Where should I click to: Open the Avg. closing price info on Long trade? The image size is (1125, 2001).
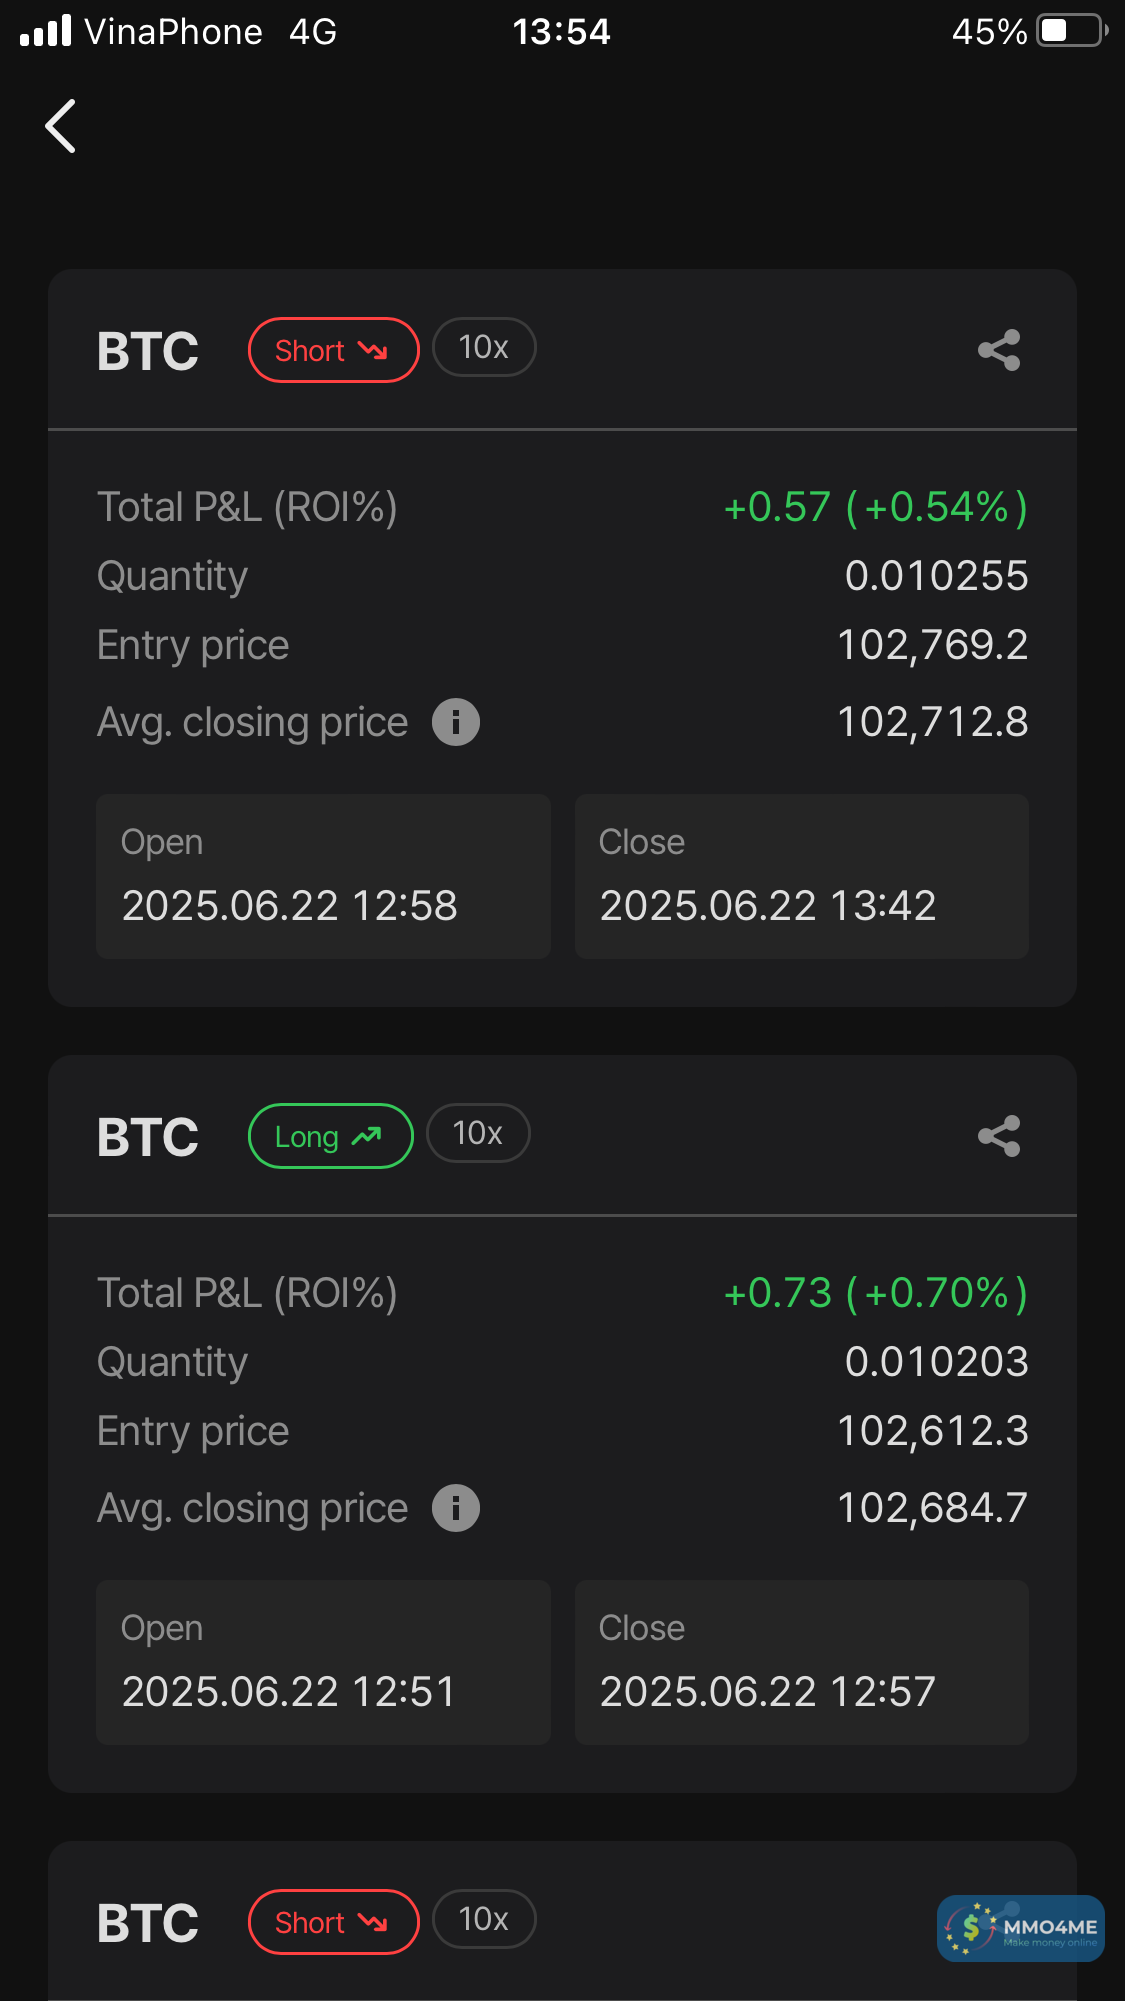456,1508
